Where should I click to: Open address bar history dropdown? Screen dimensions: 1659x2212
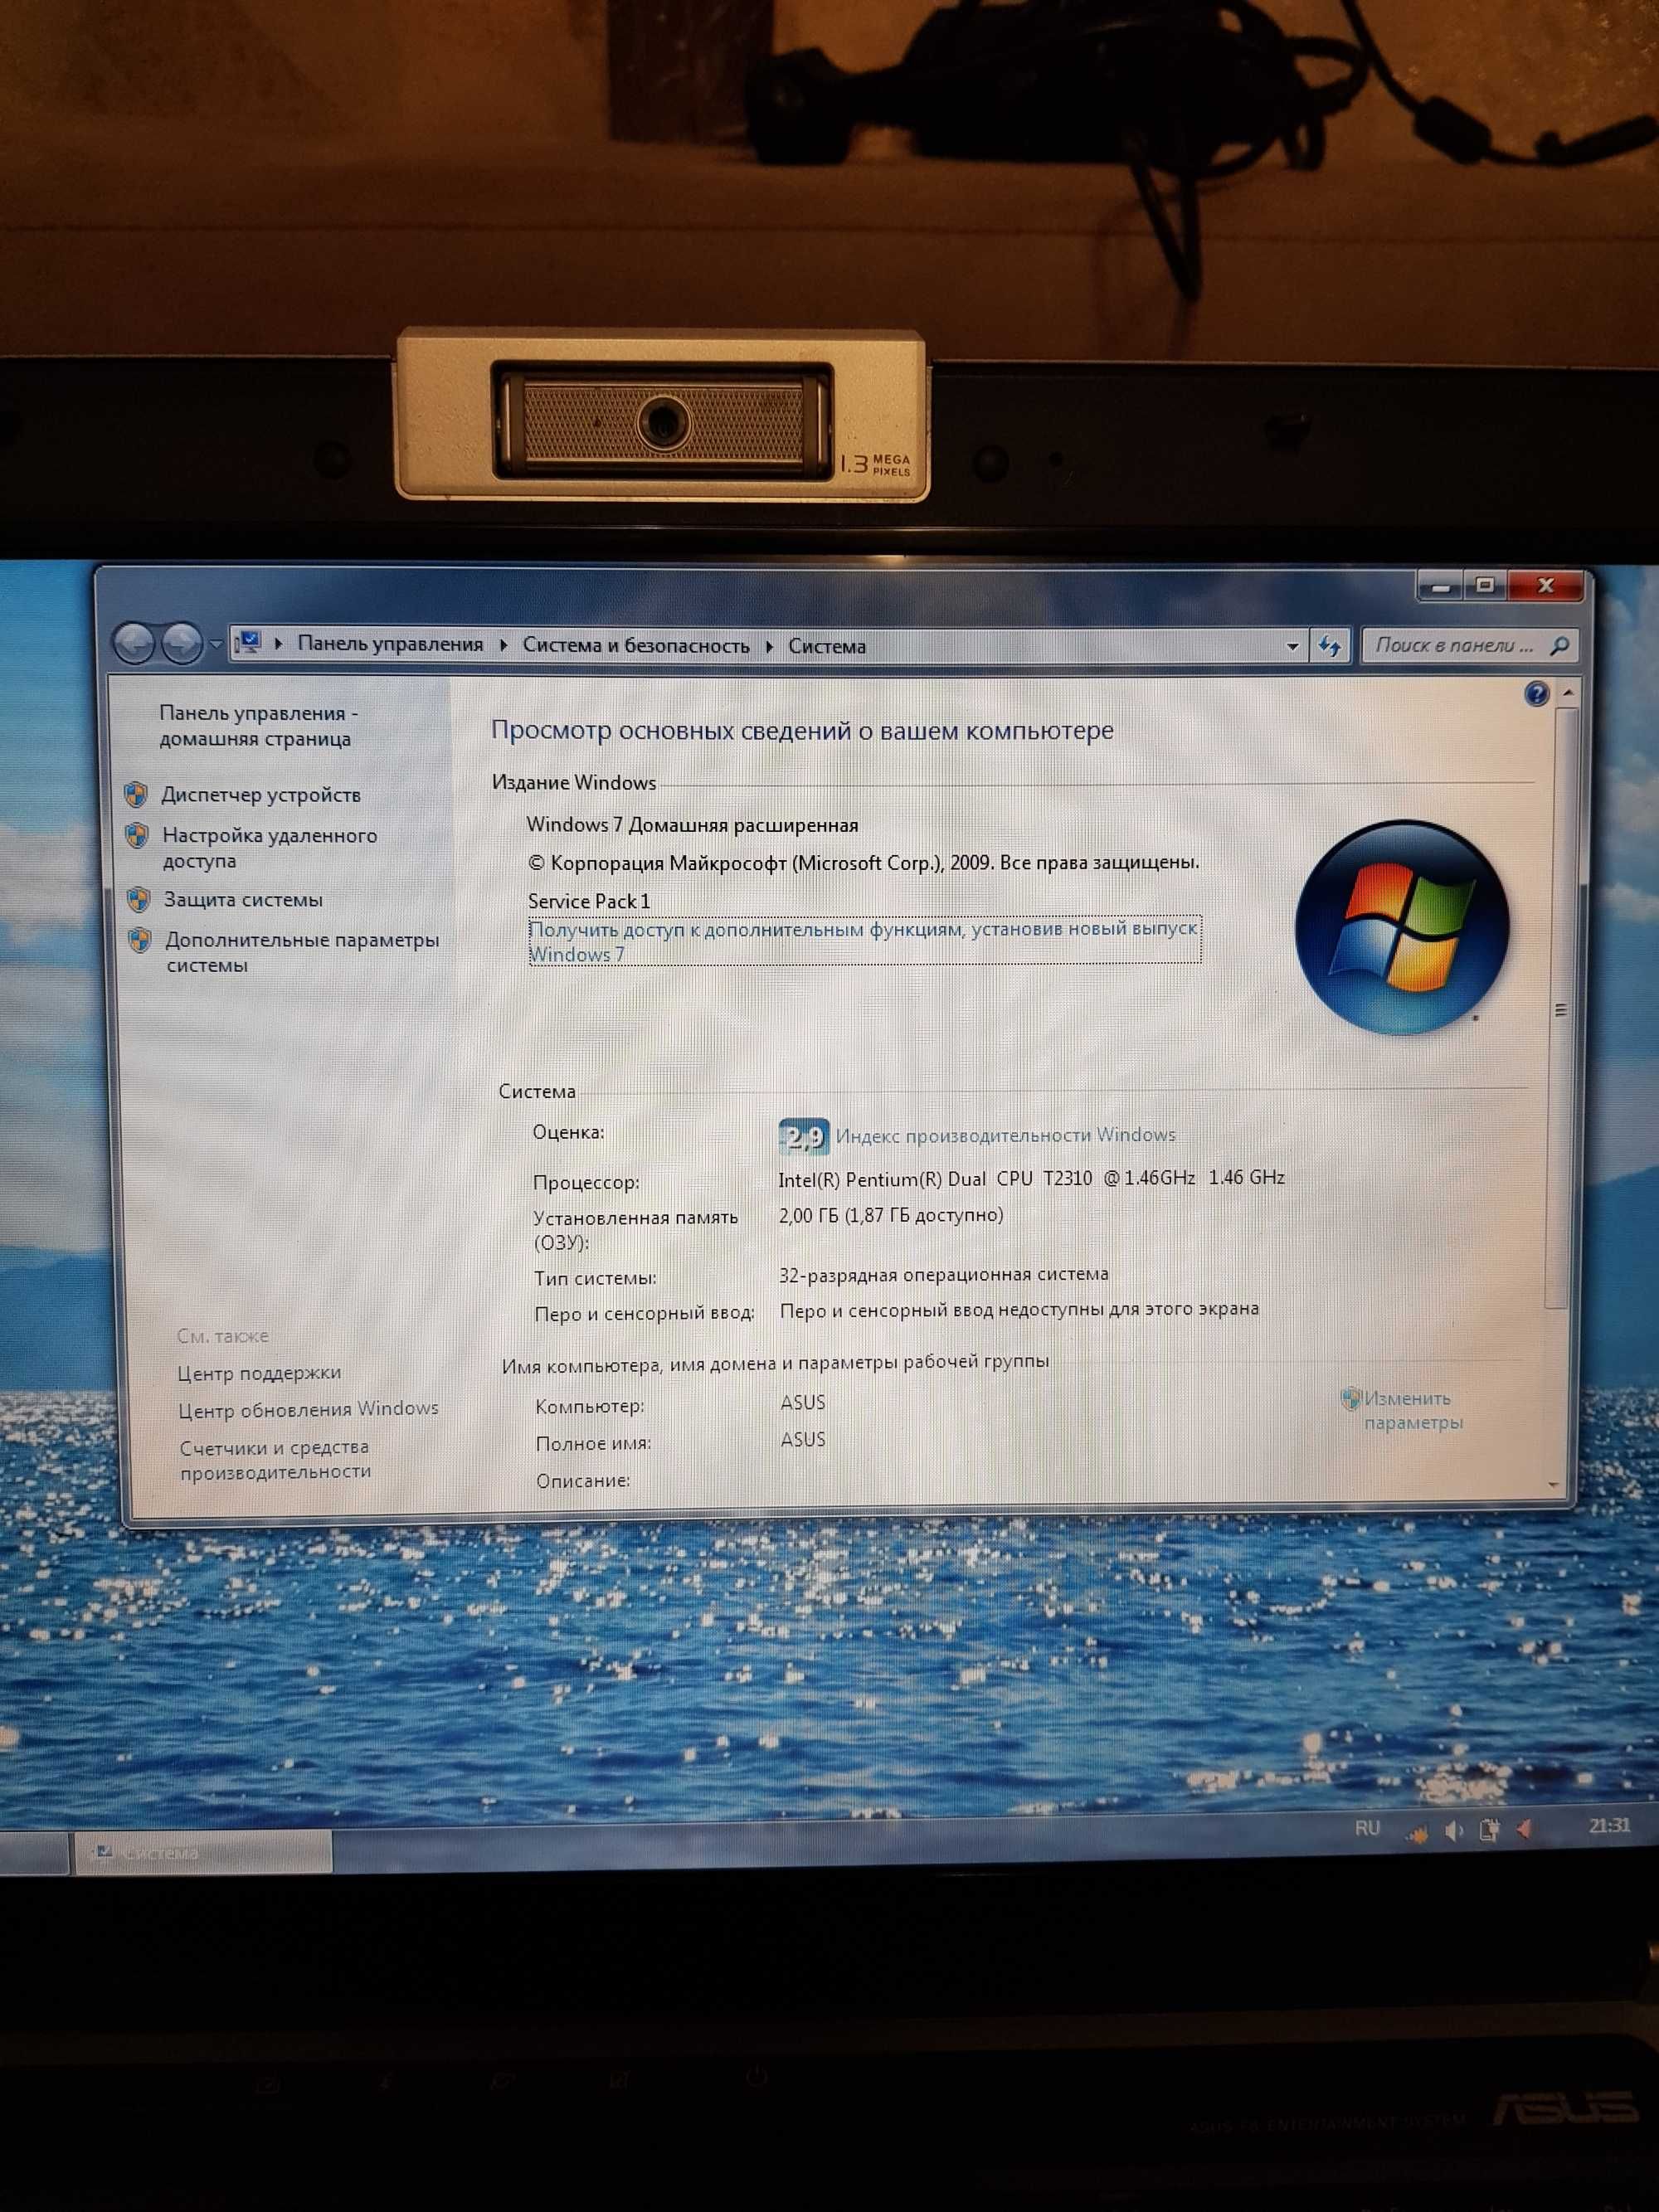[1292, 647]
